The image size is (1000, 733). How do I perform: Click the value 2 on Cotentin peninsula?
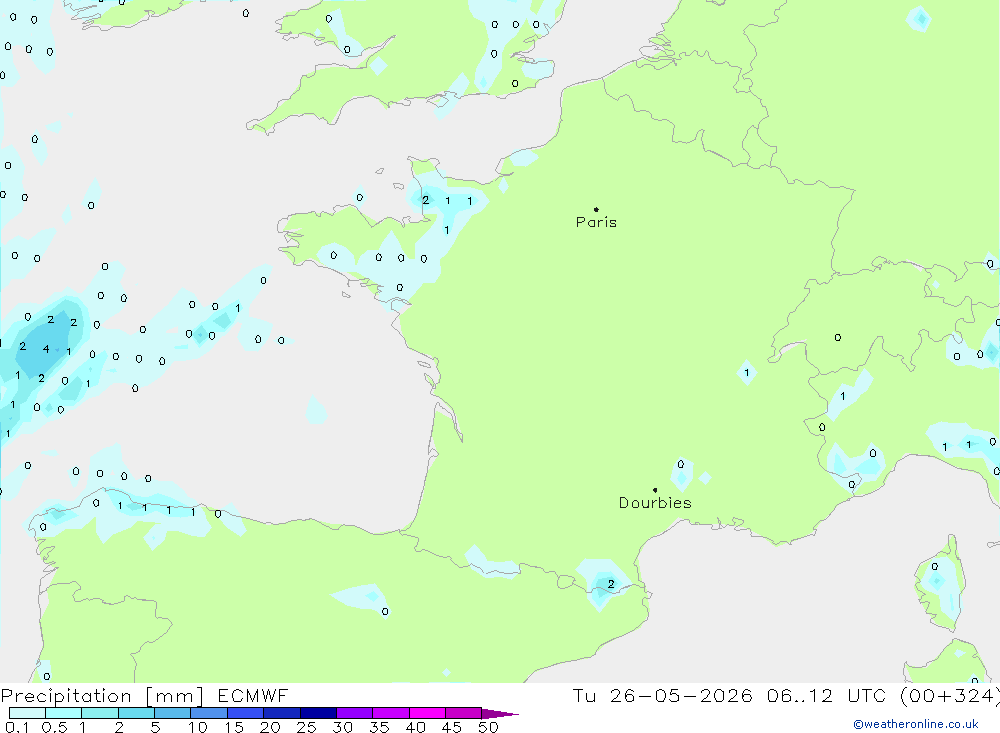[425, 200]
